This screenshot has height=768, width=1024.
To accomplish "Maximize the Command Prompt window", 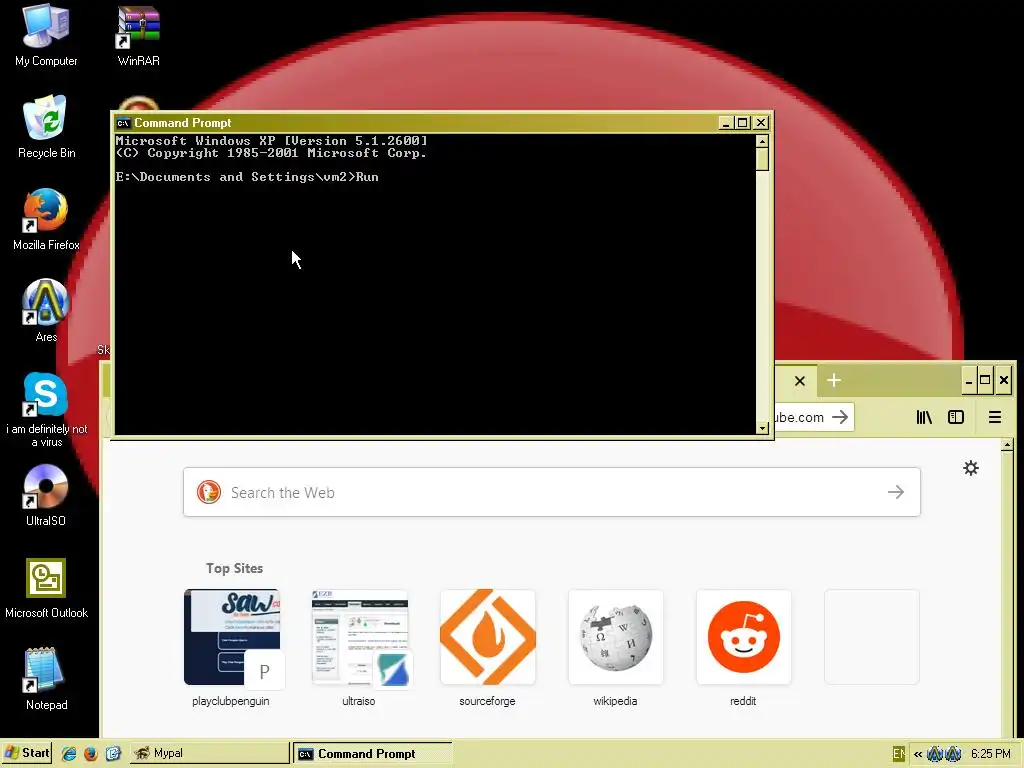I will (x=743, y=123).
